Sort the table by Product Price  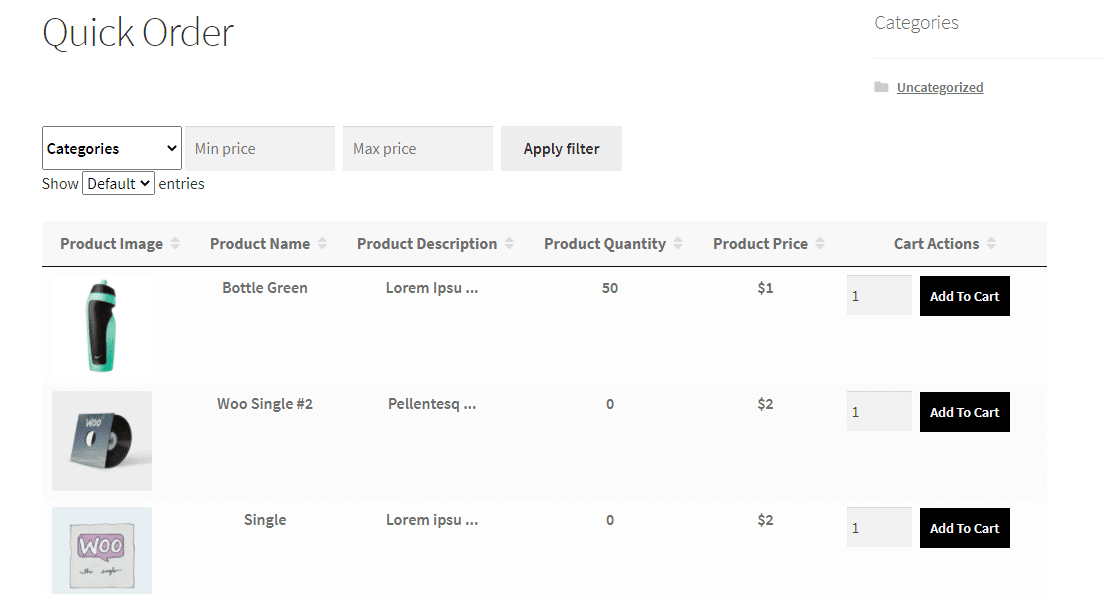click(x=821, y=243)
